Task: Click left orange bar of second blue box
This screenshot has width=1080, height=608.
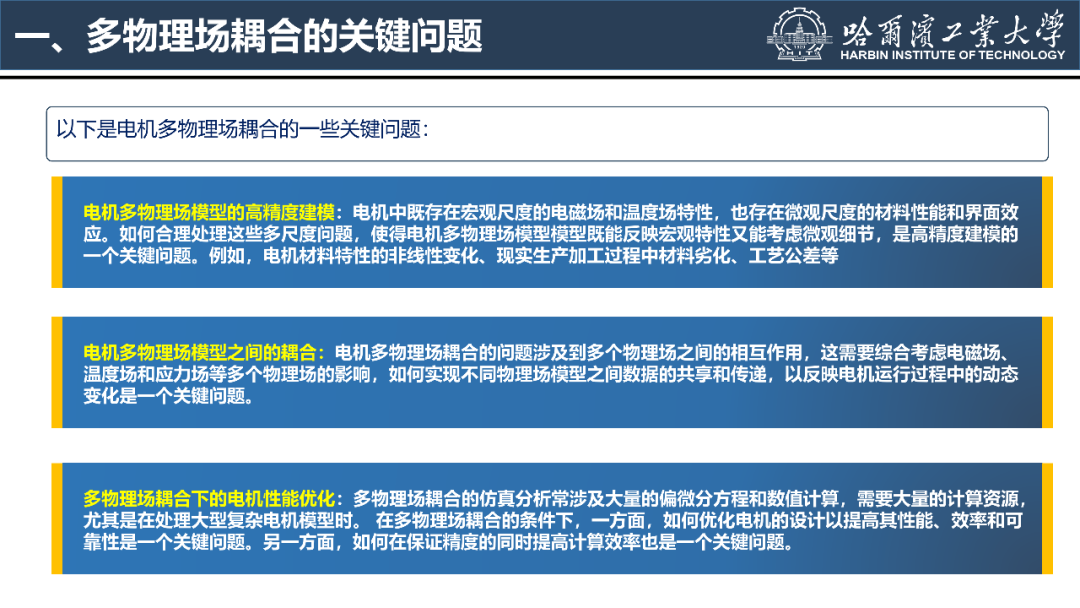Action: (57, 372)
